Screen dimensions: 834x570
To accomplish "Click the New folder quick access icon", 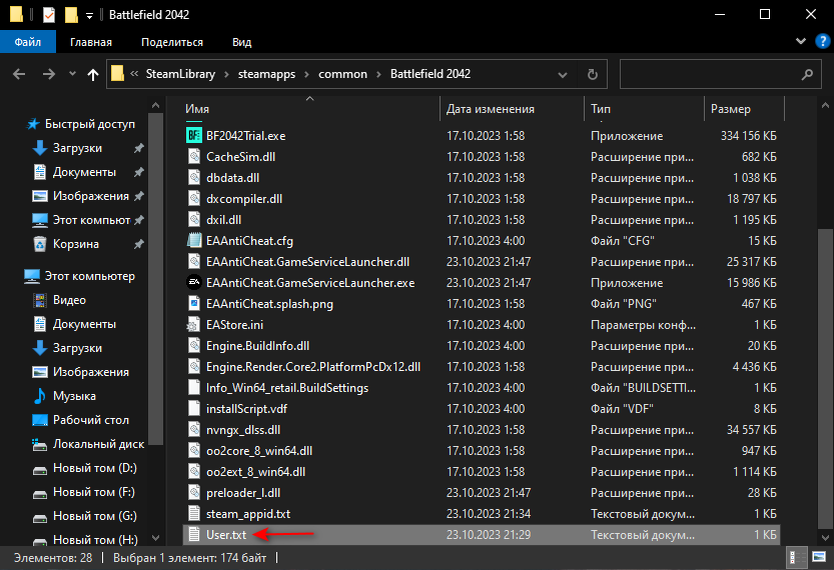I will point(71,14).
